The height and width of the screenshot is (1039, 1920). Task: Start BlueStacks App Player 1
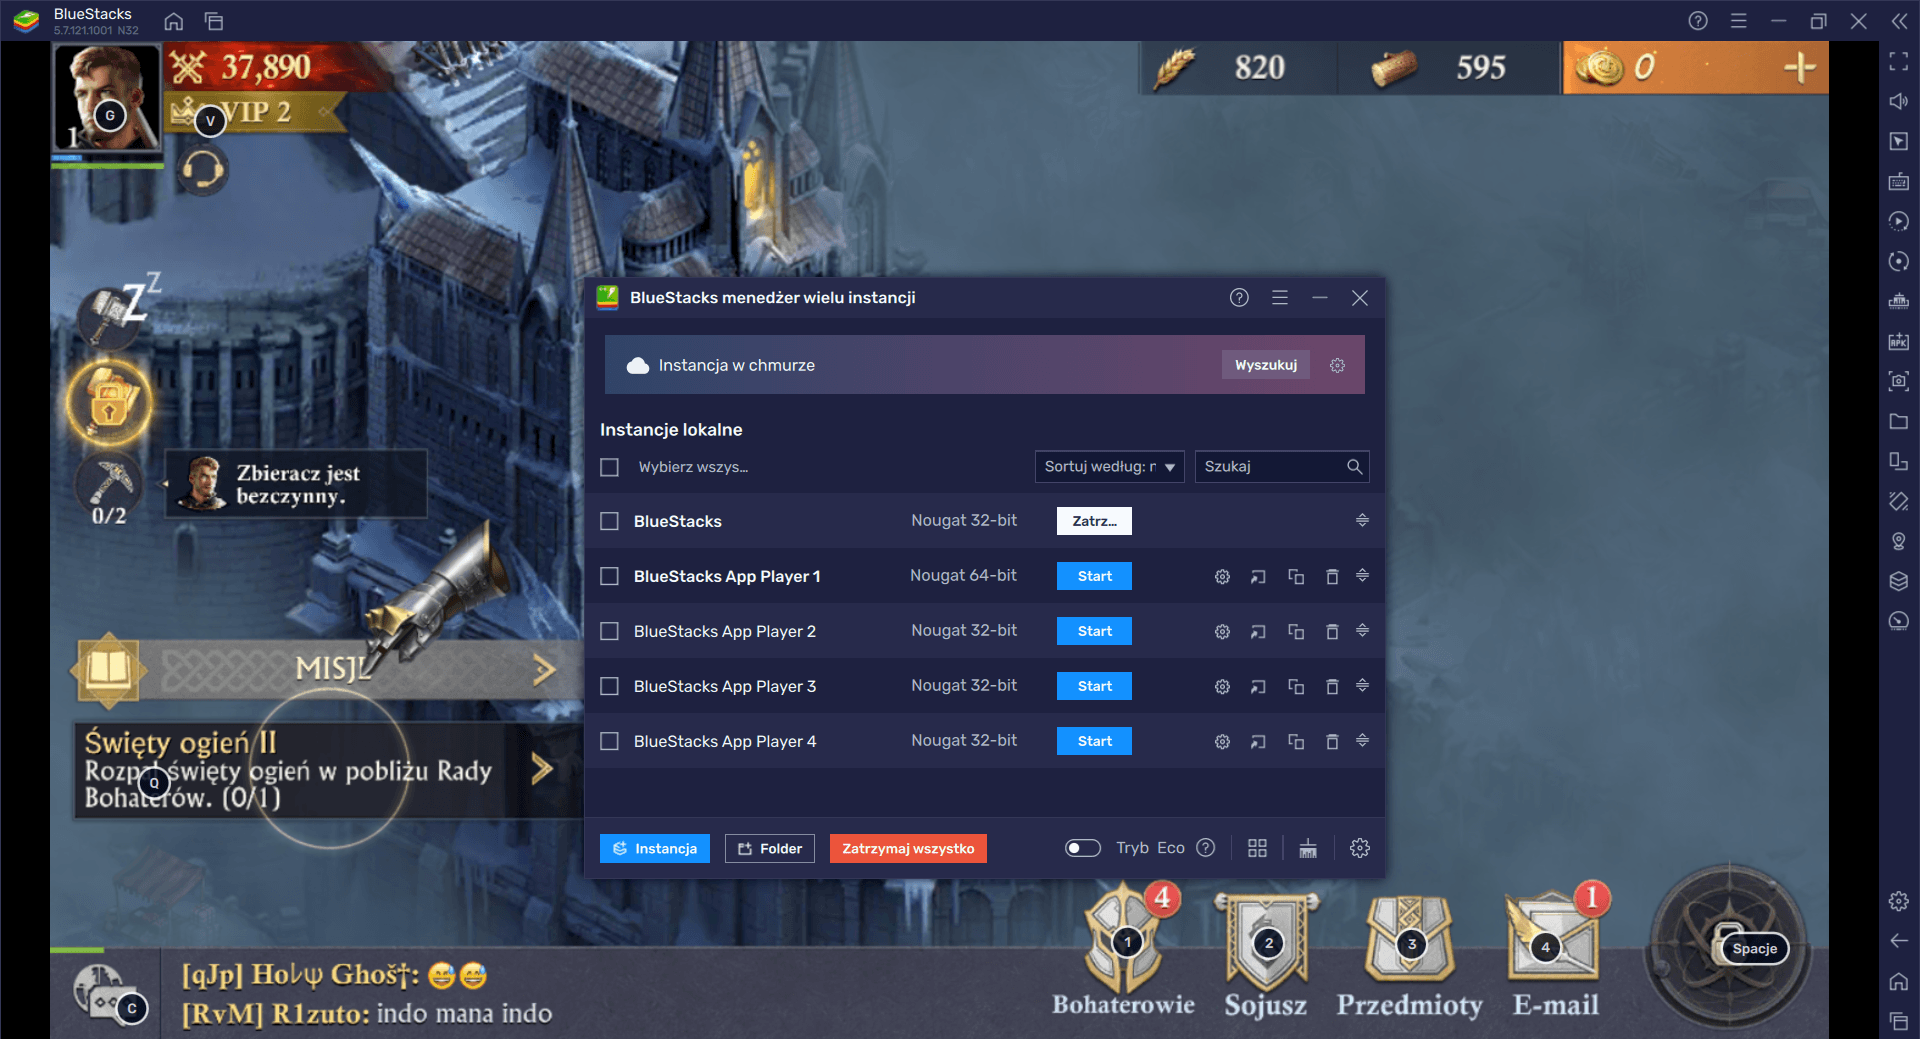1094,576
